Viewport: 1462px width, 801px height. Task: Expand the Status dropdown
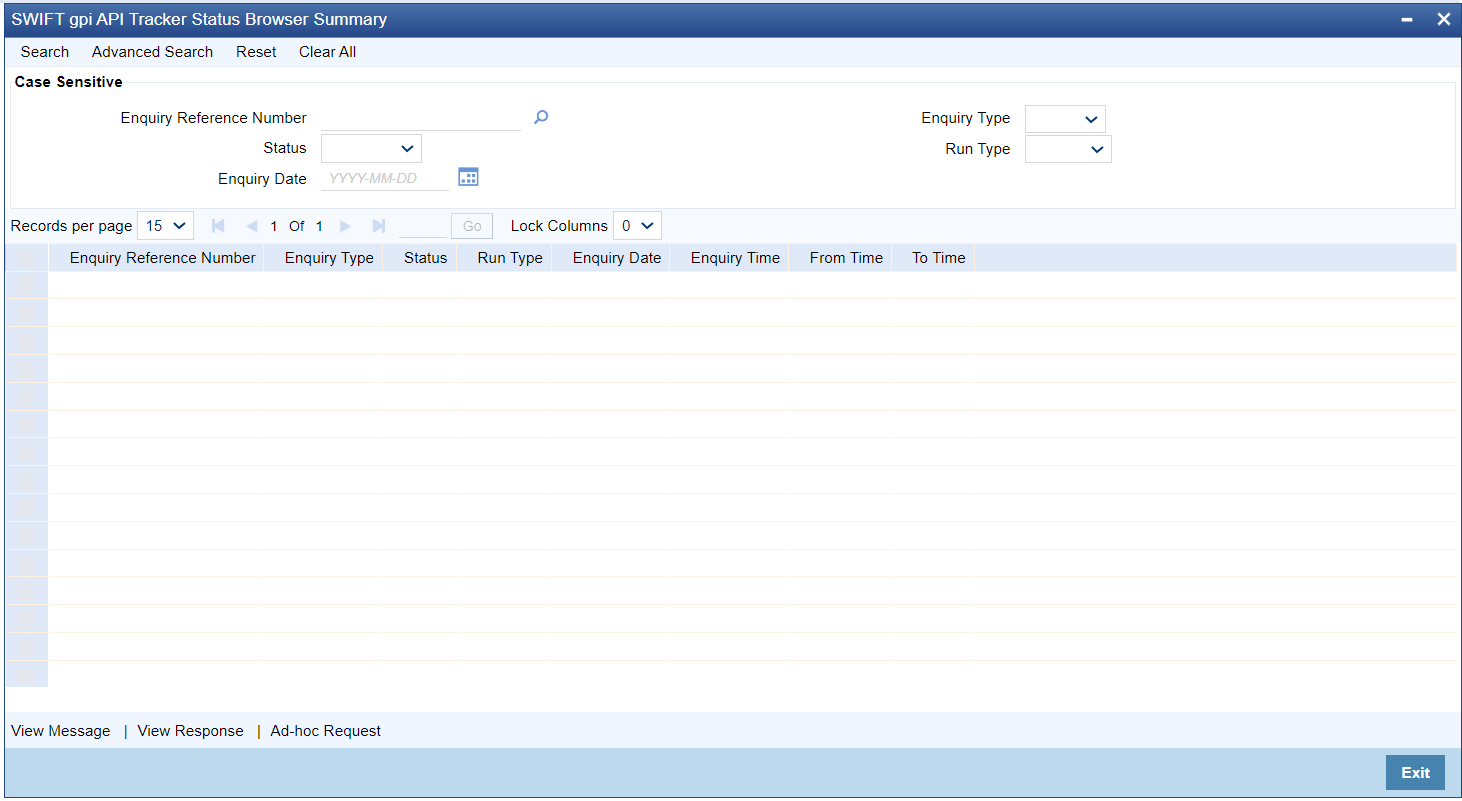[371, 148]
